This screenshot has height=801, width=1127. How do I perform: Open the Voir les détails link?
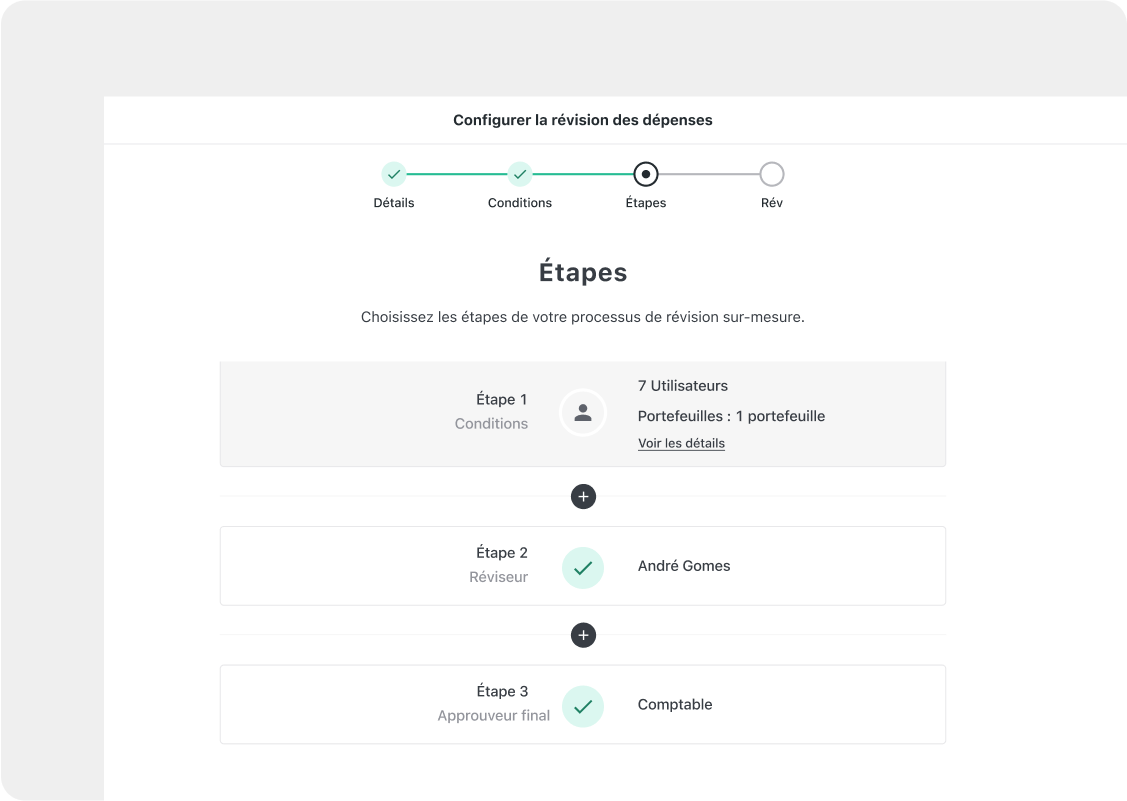point(681,444)
